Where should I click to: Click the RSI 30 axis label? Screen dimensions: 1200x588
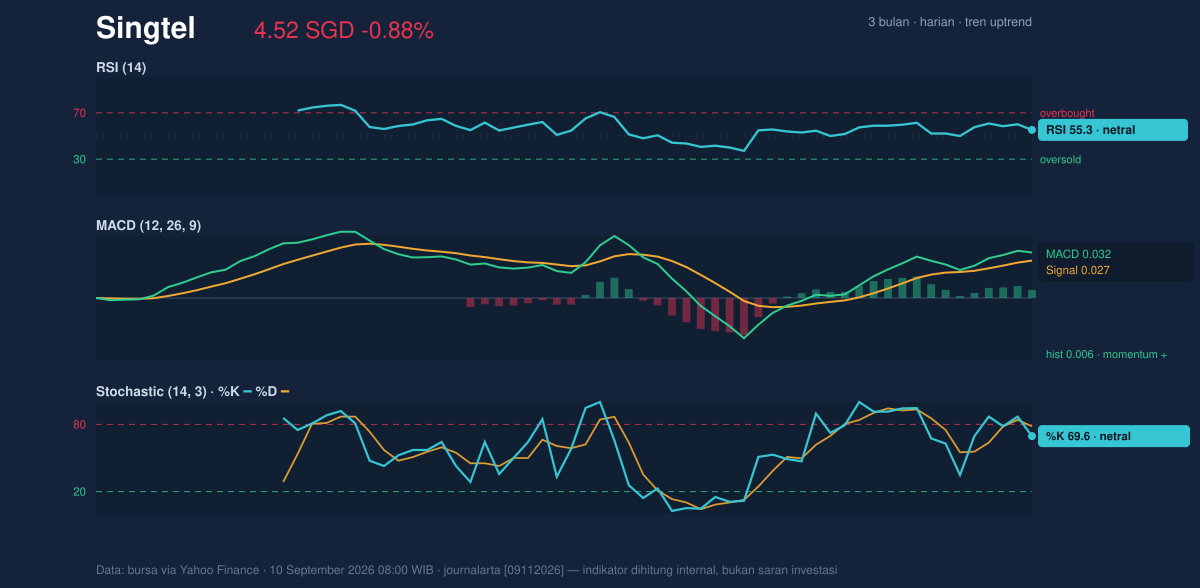79,159
